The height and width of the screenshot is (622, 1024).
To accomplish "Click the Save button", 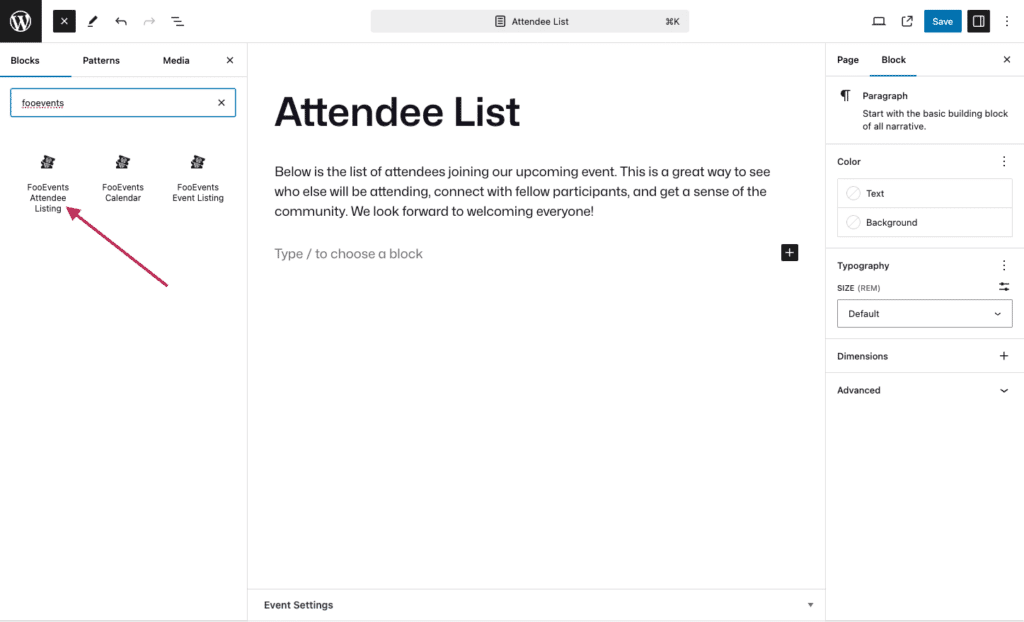I will point(941,20).
